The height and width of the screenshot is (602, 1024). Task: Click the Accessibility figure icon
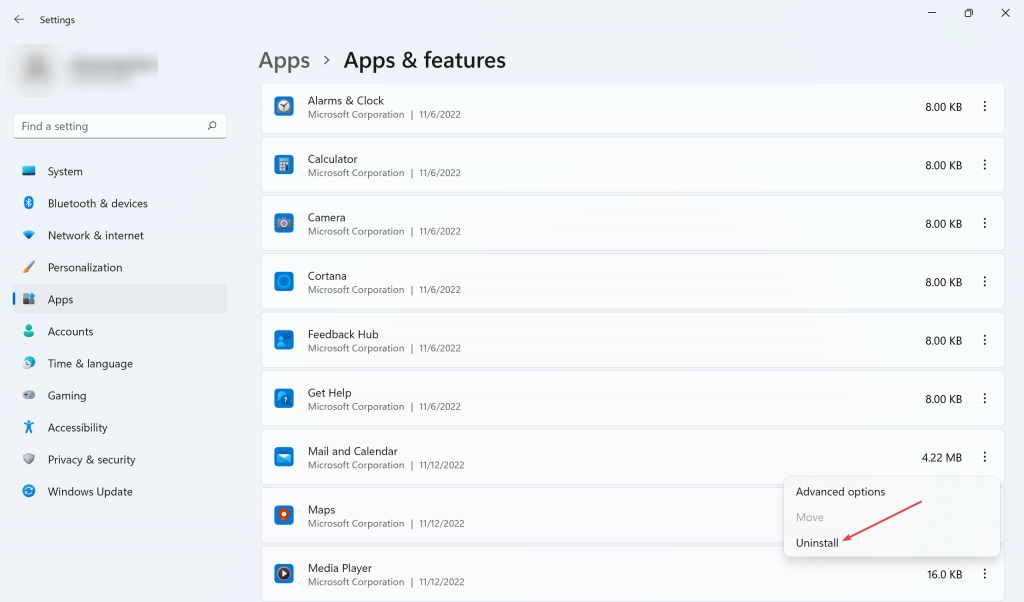click(29, 427)
